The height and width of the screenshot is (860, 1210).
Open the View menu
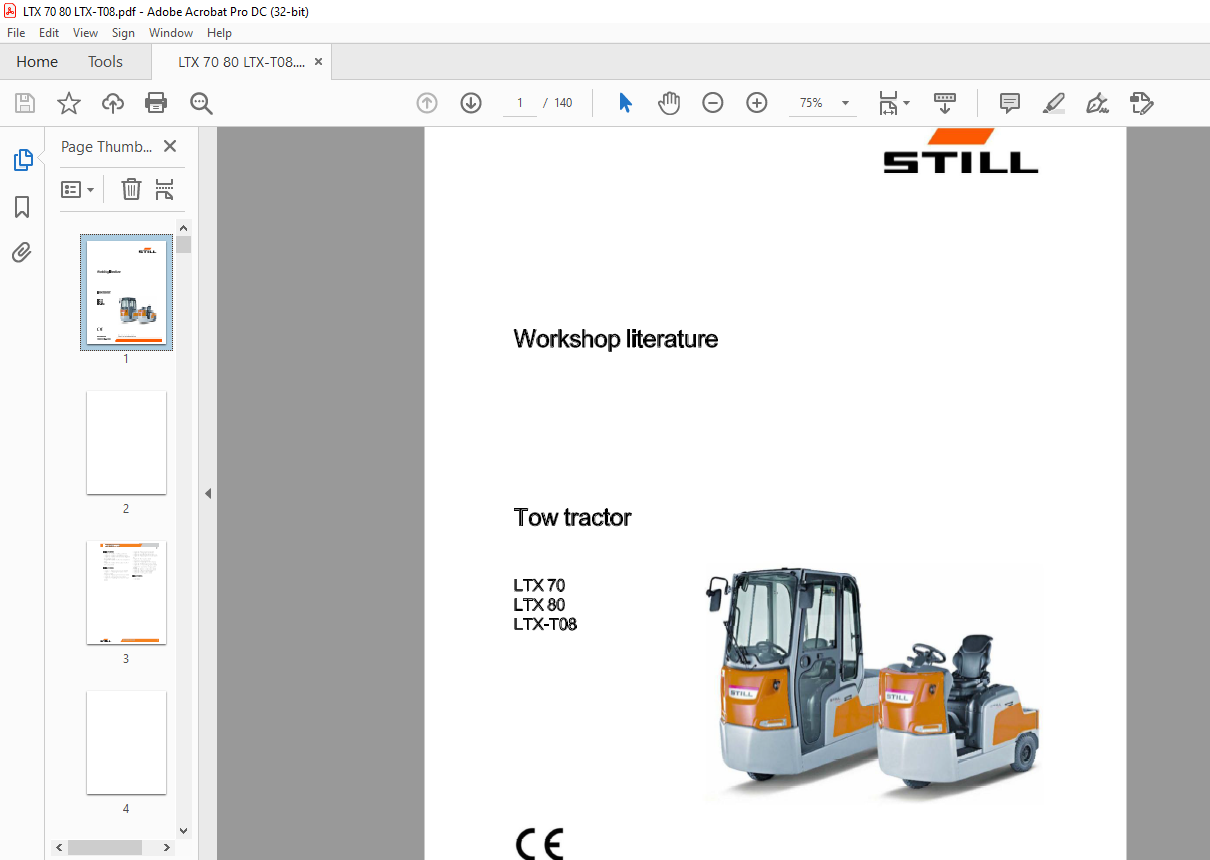point(86,33)
